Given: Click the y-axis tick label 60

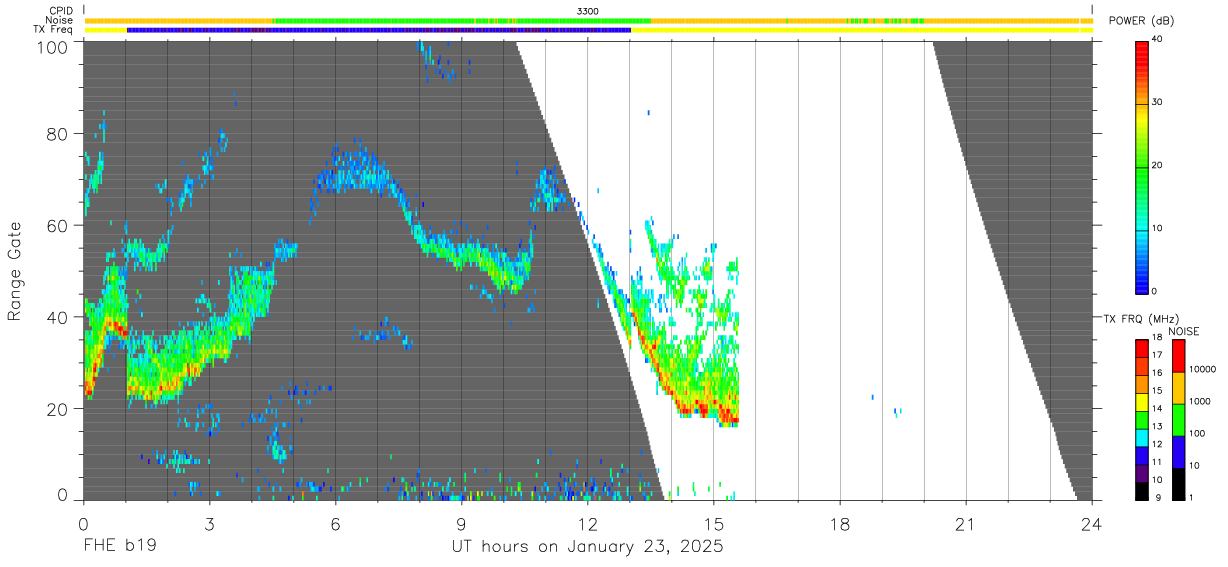Looking at the screenshot, I should click(59, 225).
